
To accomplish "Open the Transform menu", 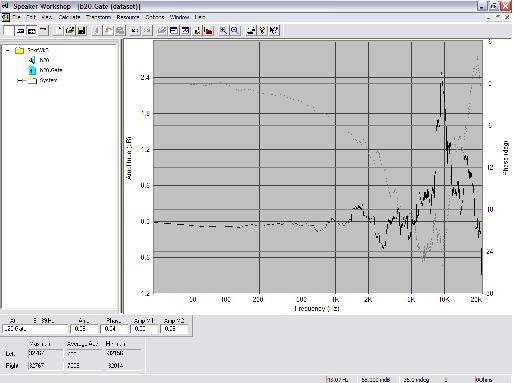I will click(x=98, y=17).
